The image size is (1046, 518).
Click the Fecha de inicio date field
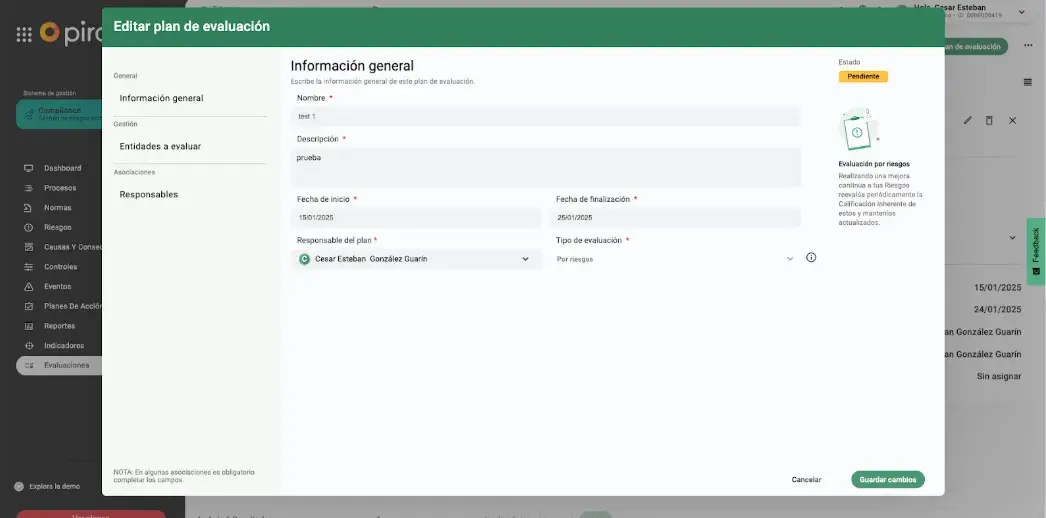tap(417, 218)
